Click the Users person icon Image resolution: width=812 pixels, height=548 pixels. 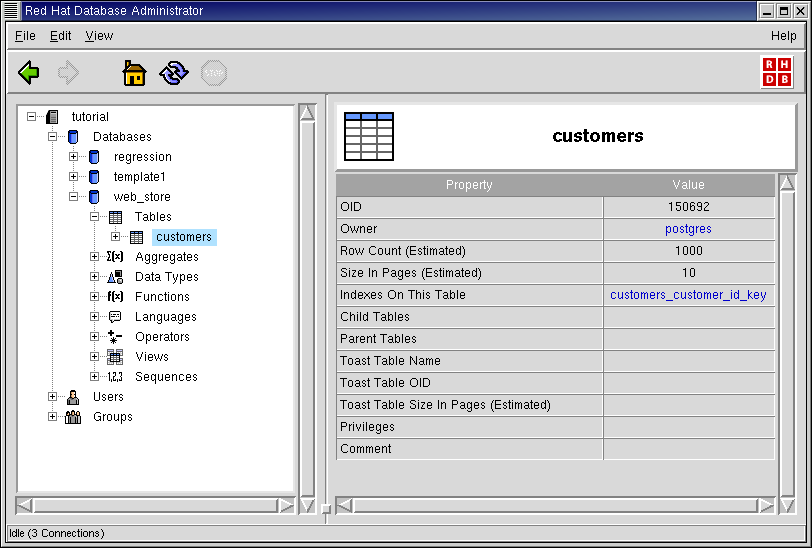point(73,397)
